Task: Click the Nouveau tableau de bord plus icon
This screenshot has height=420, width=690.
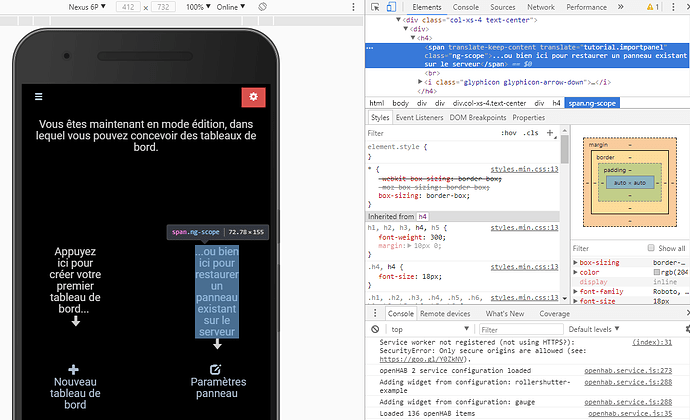Action: pos(73,369)
